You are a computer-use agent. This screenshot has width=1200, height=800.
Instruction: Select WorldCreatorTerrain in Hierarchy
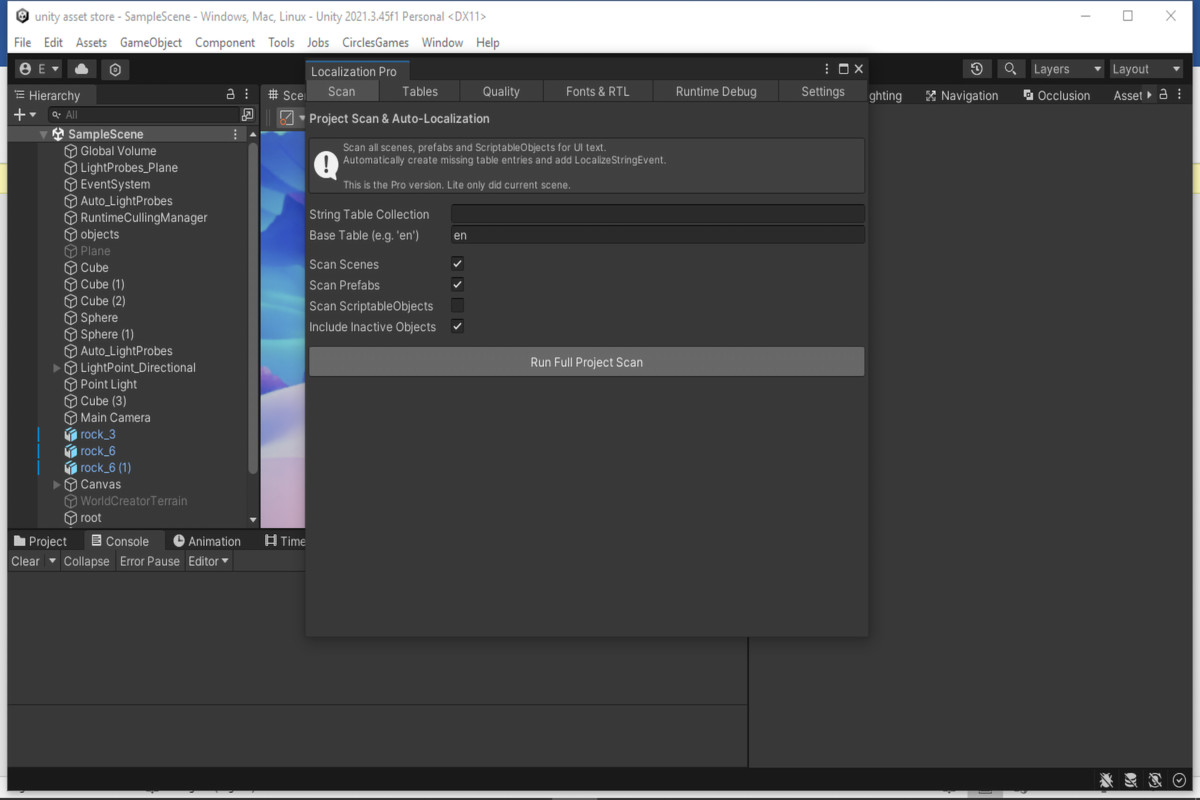[x=134, y=501]
